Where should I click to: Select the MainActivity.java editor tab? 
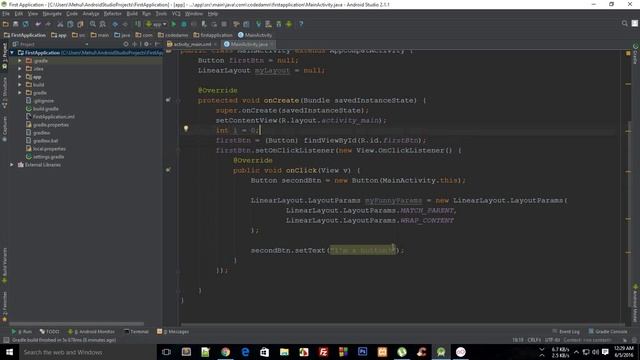[249, 44]
